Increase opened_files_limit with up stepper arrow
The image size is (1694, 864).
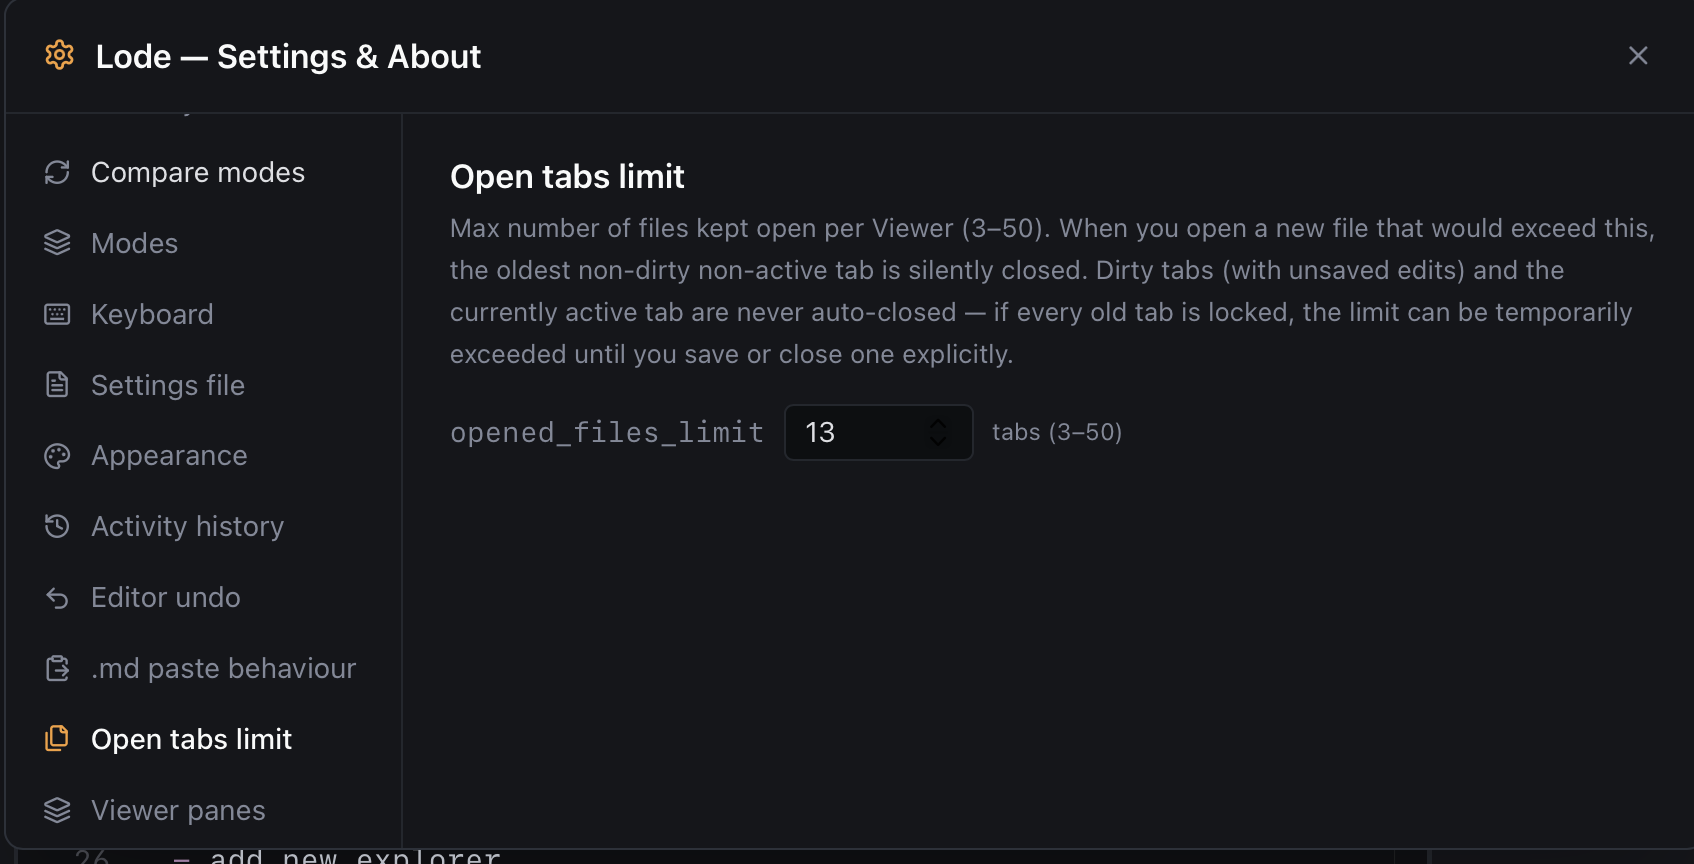(938, 423)
